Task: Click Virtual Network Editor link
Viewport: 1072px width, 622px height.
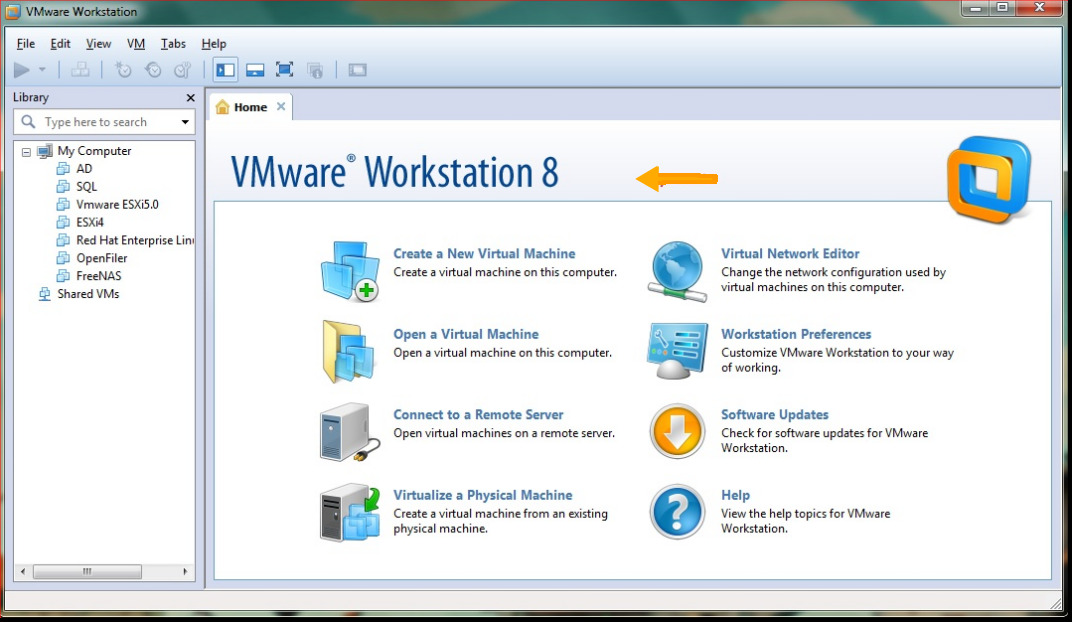Action: click(x=790, y=254)
